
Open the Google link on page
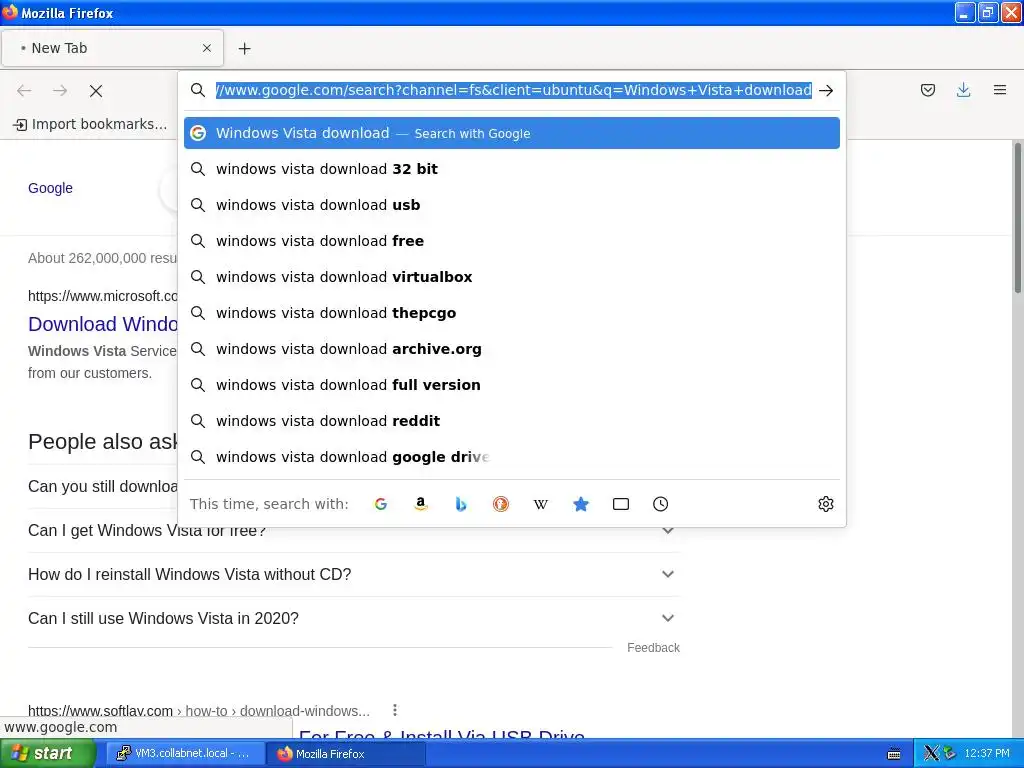point(50,188)
